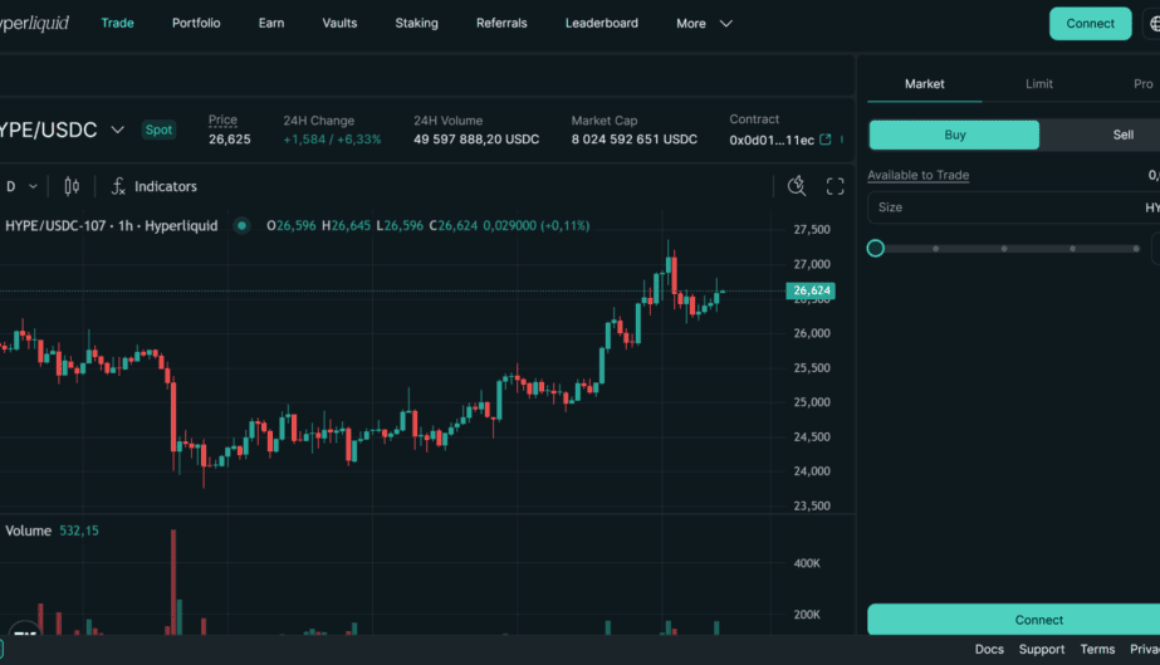Change the candlestick chart type
1160x665 pixels.
(72, 186)
